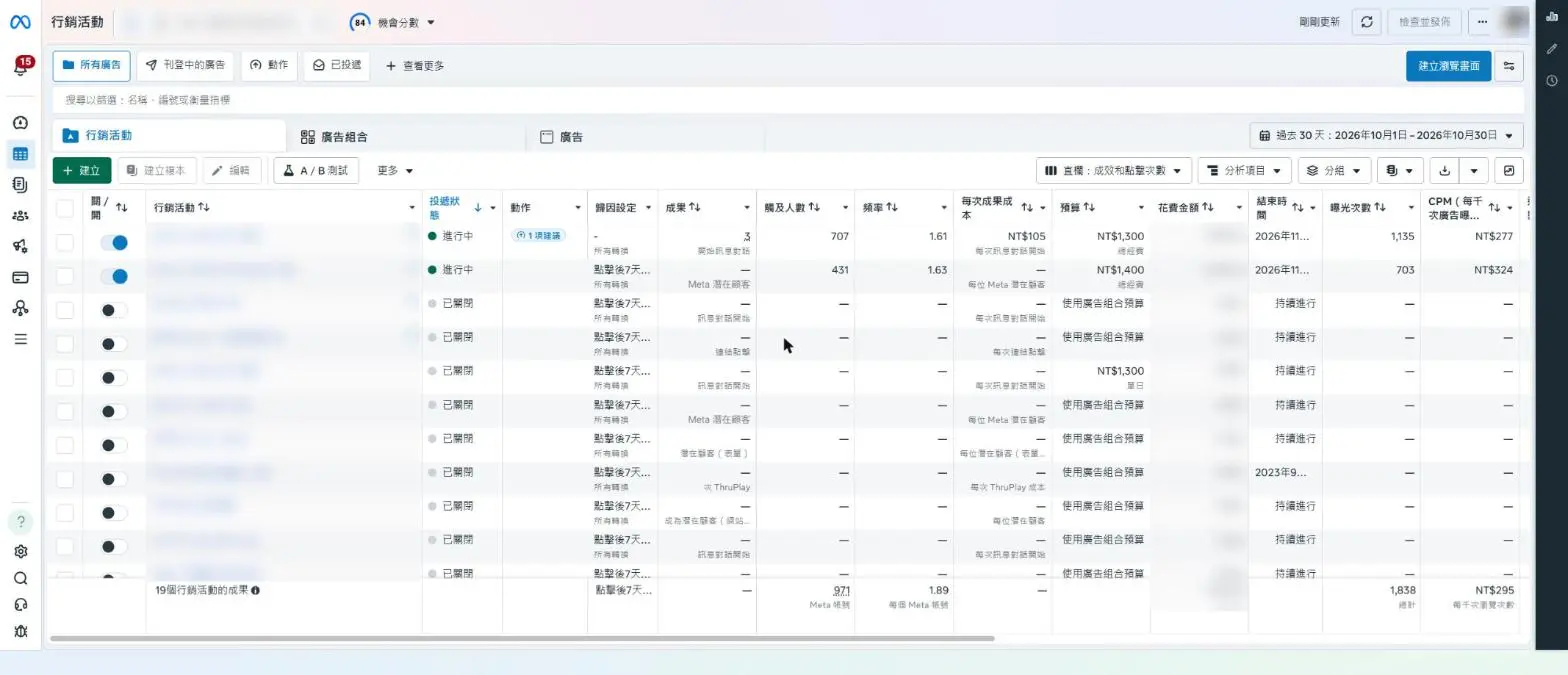Select the 所有廣告 view tab
The width and height of the screenshot is (1568, 675).
tap(92, 65)
